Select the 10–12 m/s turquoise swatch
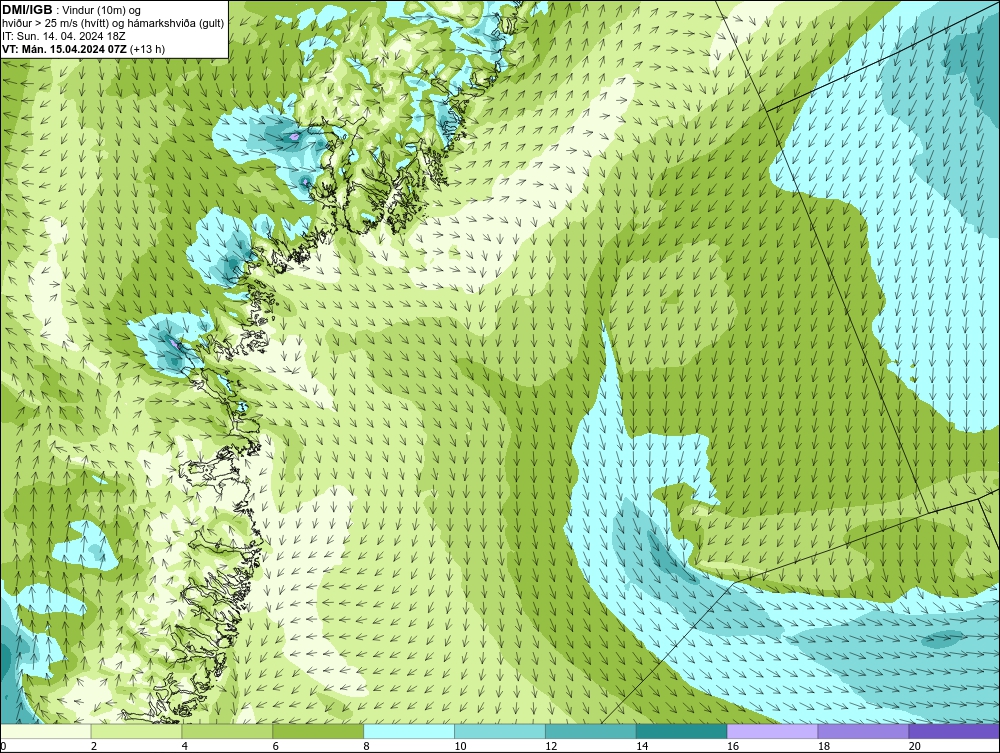Viewport: 1000px width, 753px height. pos(499,731)
